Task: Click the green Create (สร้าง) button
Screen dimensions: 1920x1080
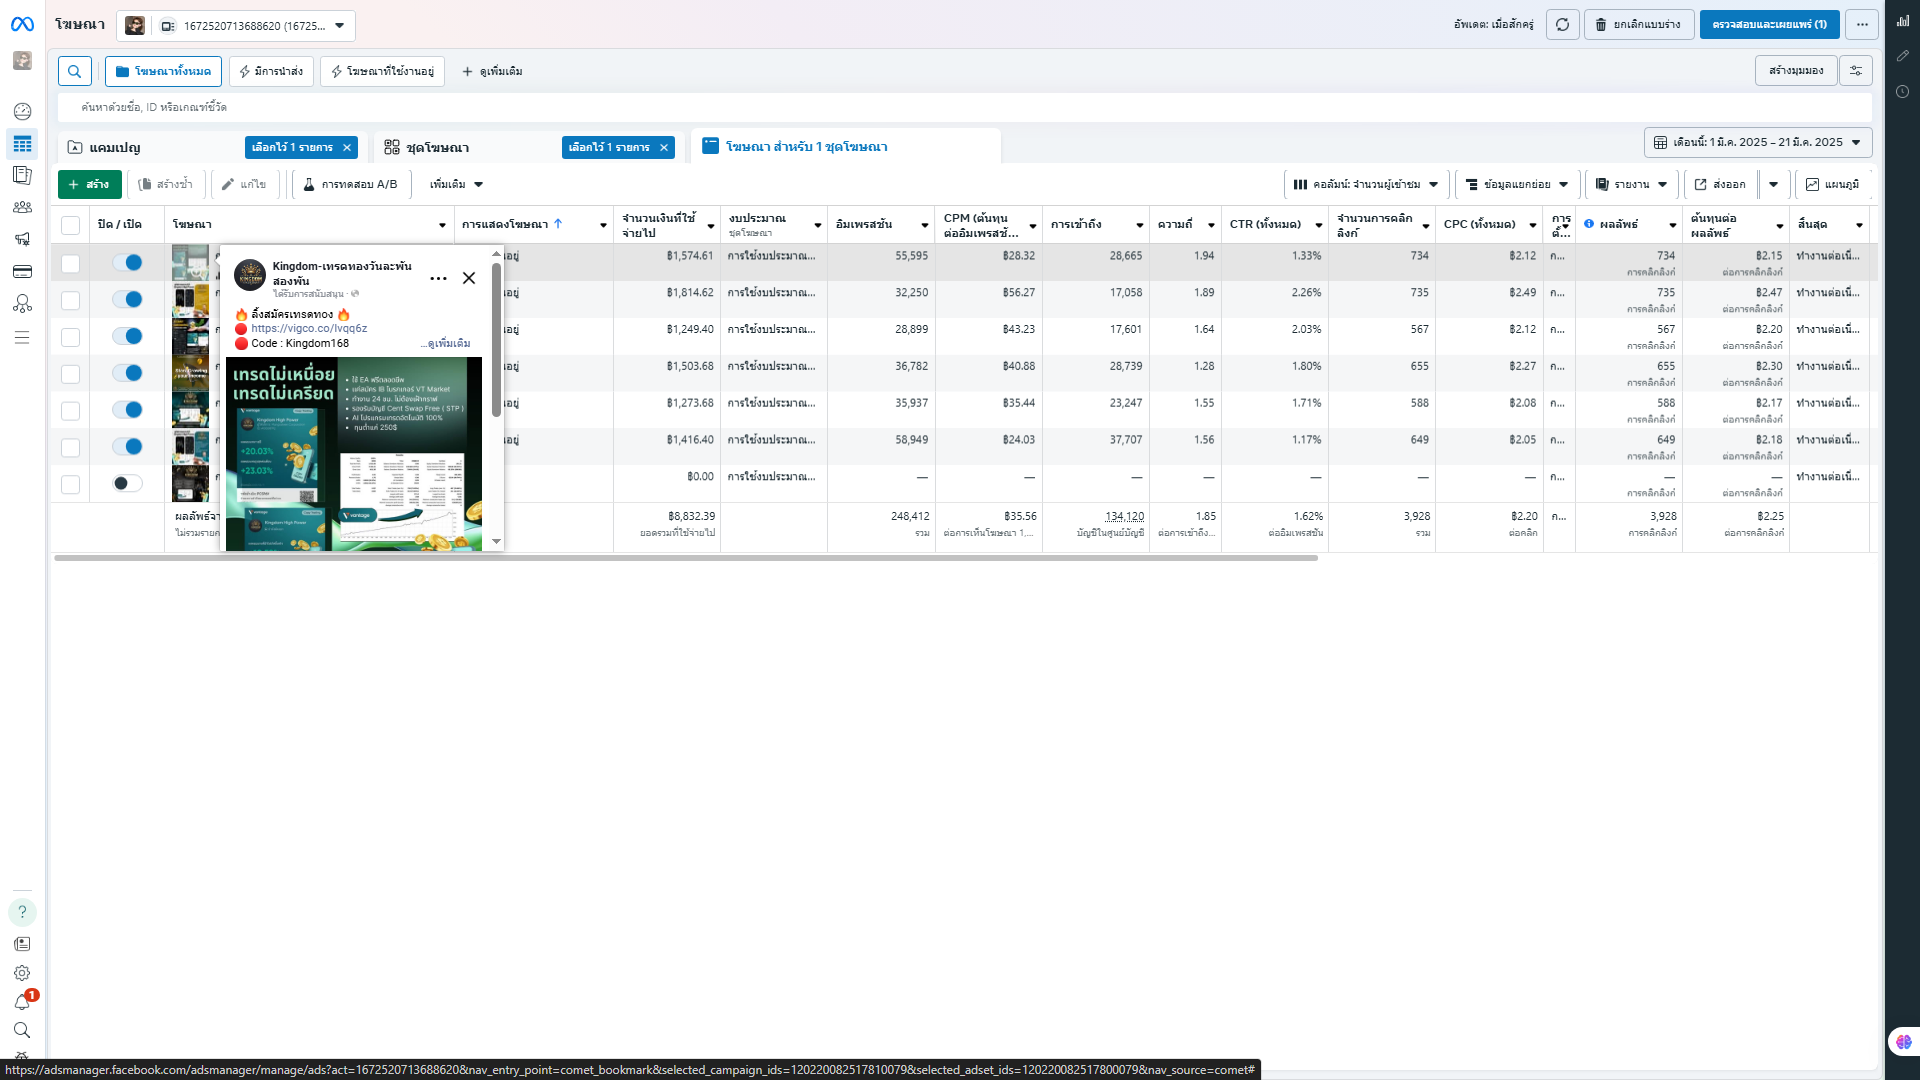Action: pyautogui.click(x=90, y=184)
